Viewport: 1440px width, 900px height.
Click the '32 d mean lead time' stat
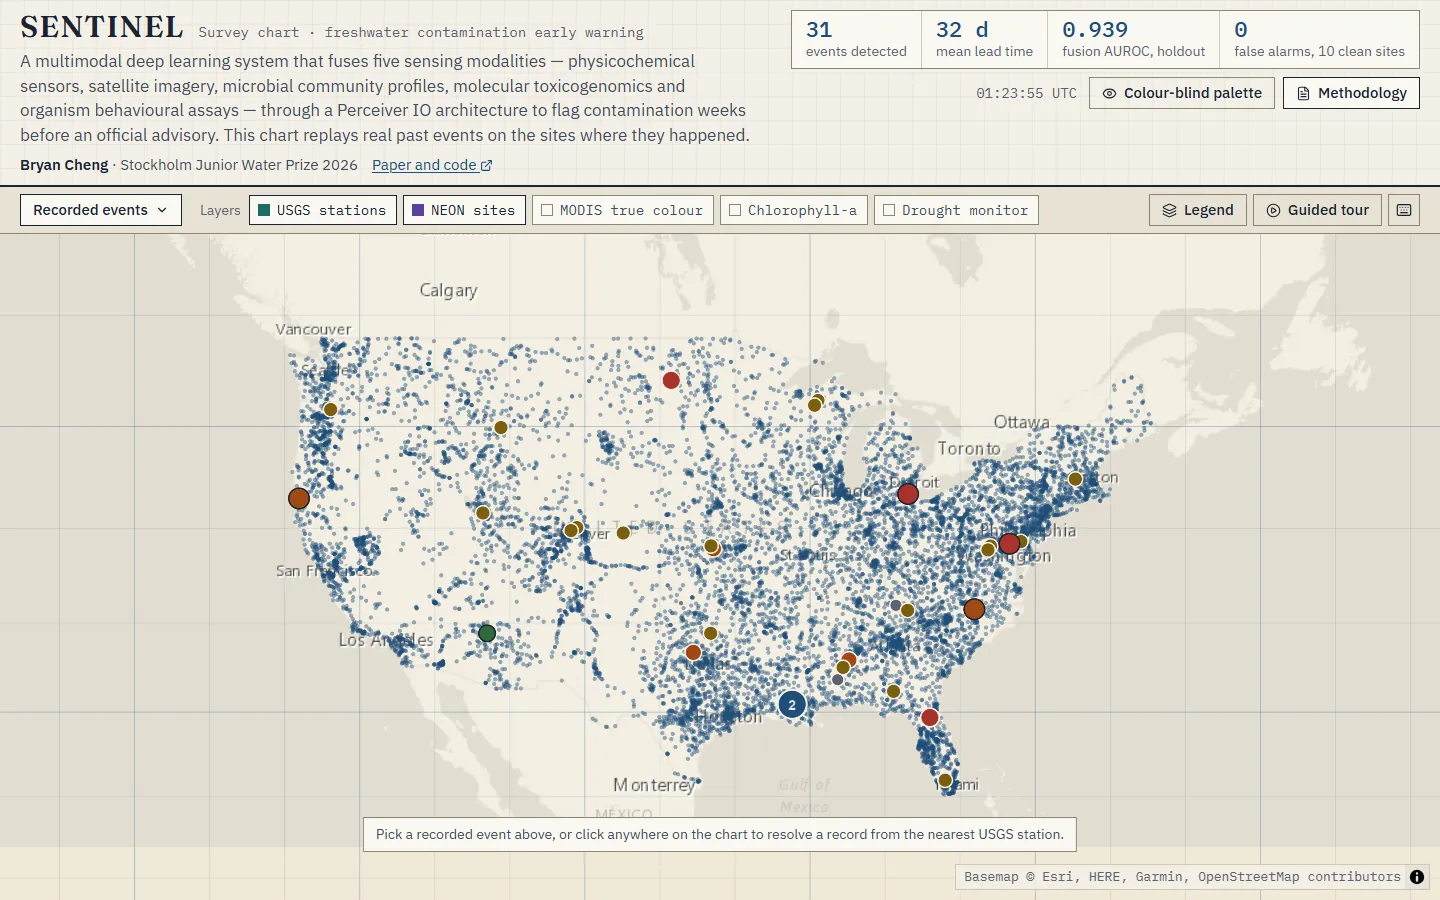tap(984, 40)
